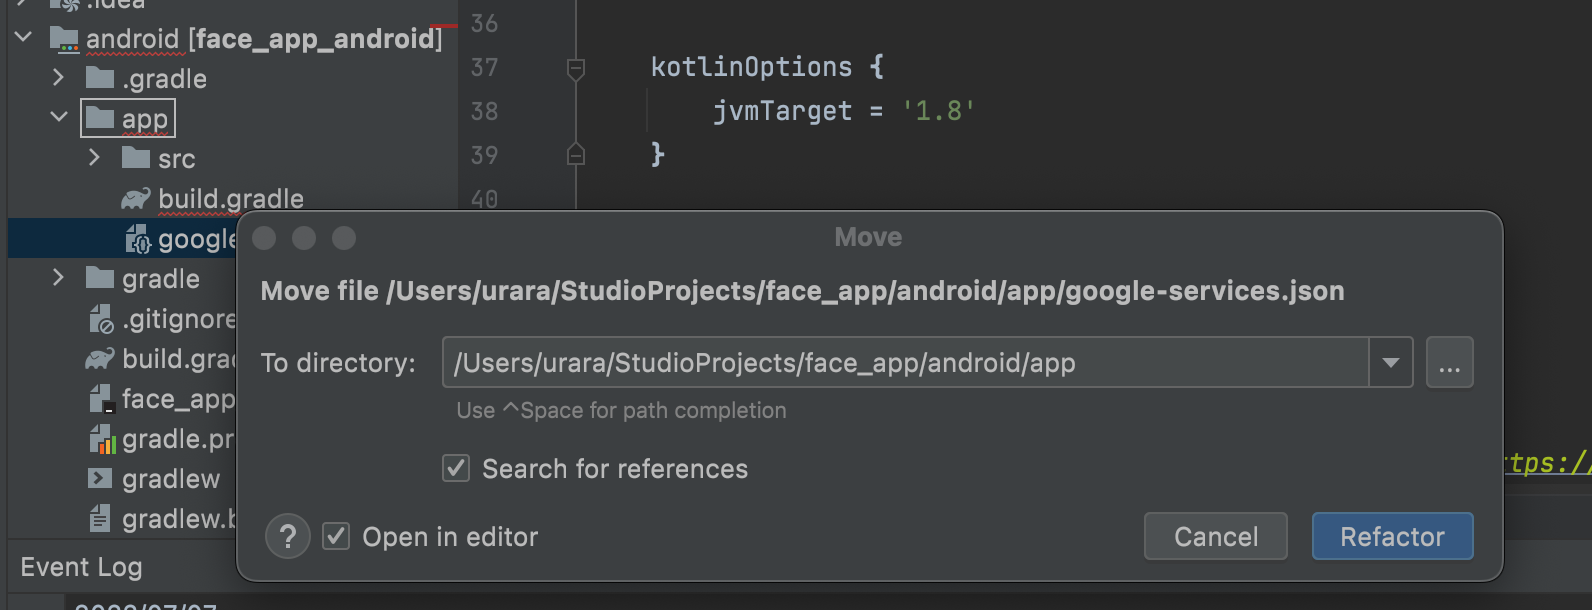Toggle the Open in editor checkbox

pos(336,537)
